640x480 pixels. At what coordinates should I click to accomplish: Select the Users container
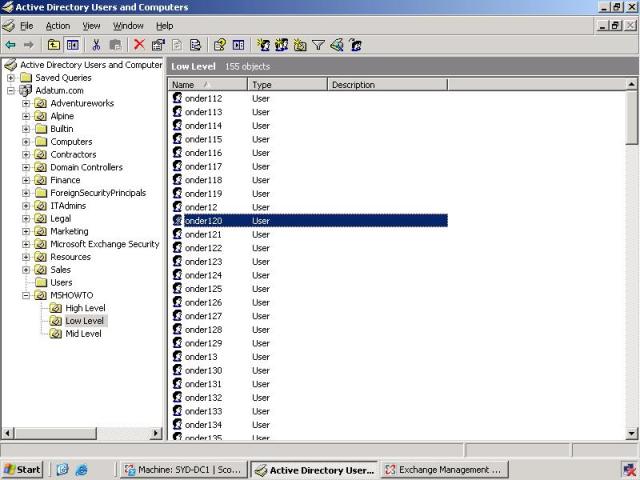point(61,282)
